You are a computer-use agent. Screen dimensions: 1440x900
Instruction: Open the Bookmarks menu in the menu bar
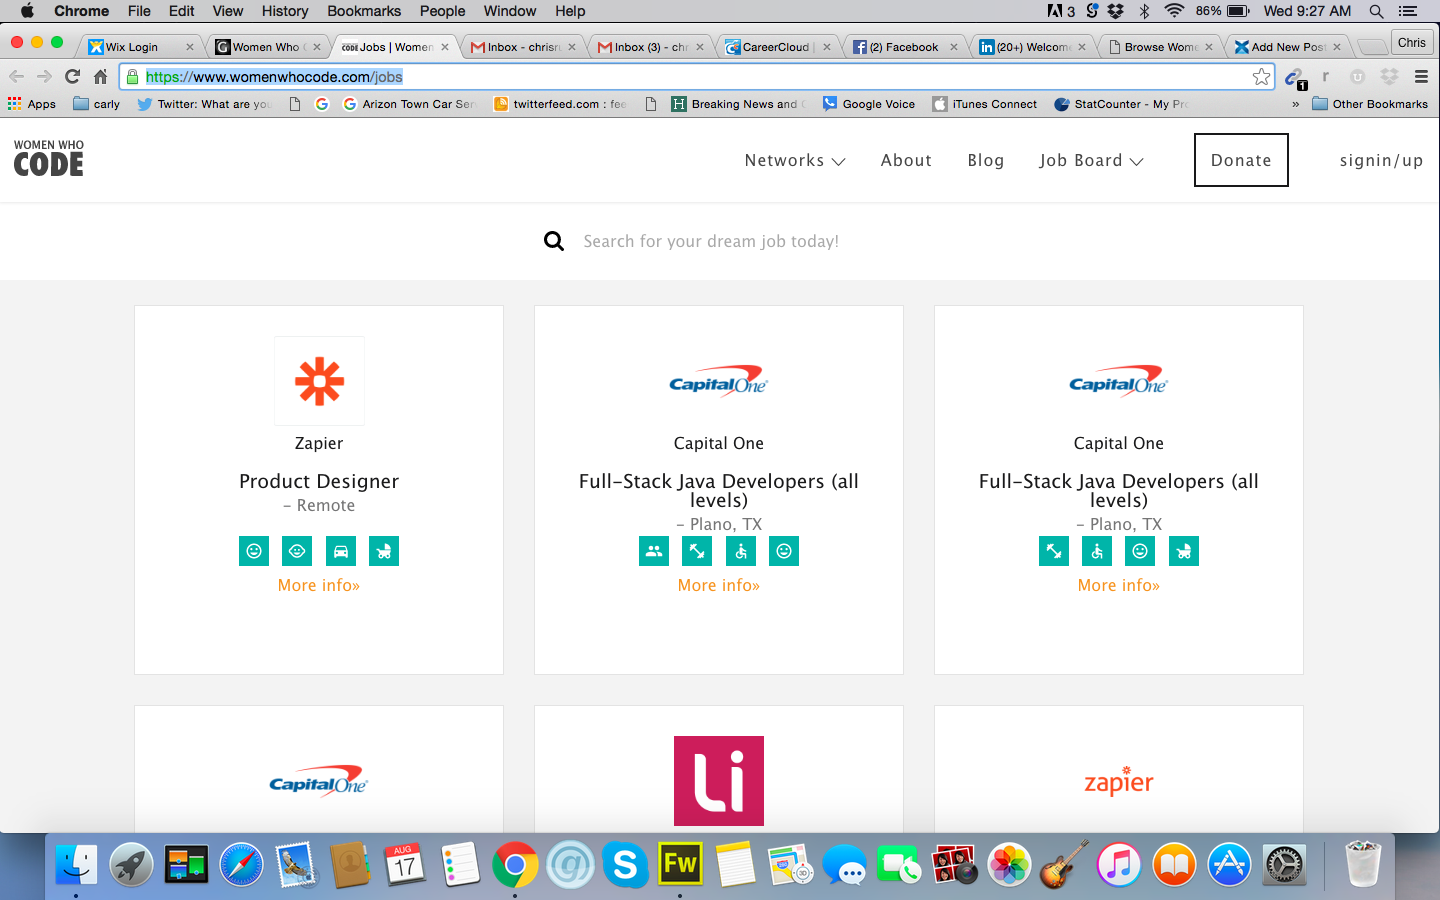tap(364, 11)
